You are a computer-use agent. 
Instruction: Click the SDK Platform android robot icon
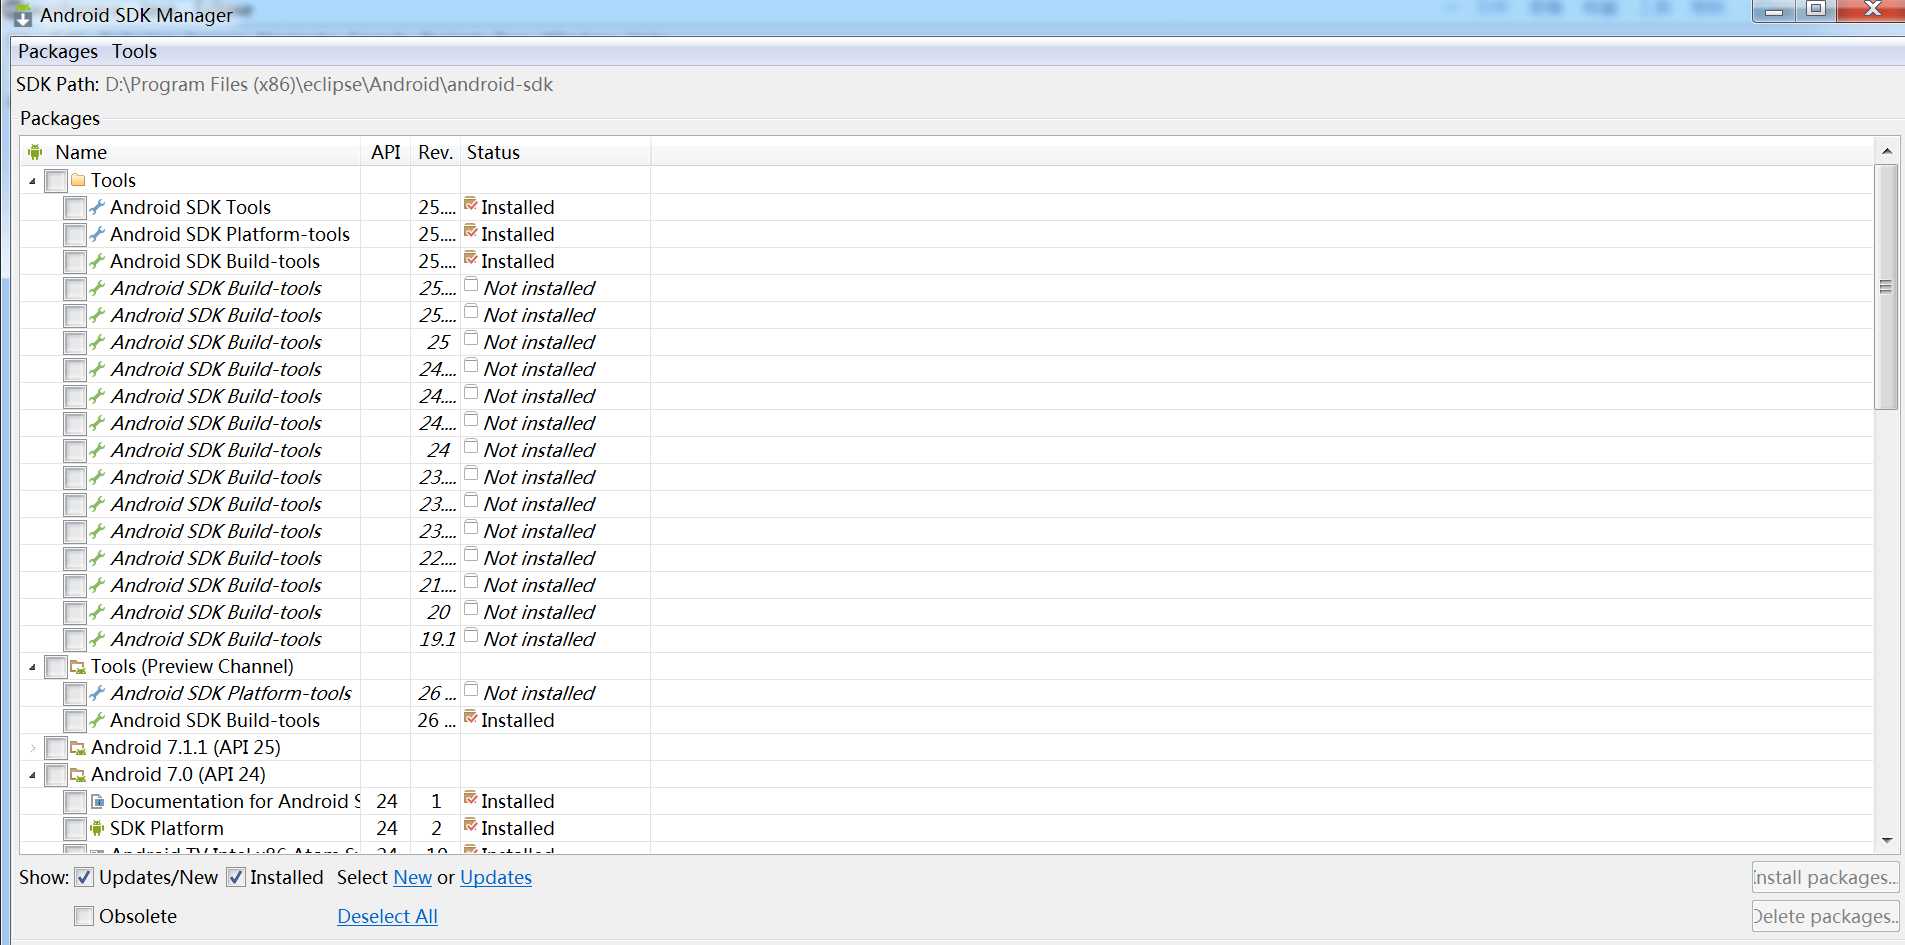tap(97, 828)
